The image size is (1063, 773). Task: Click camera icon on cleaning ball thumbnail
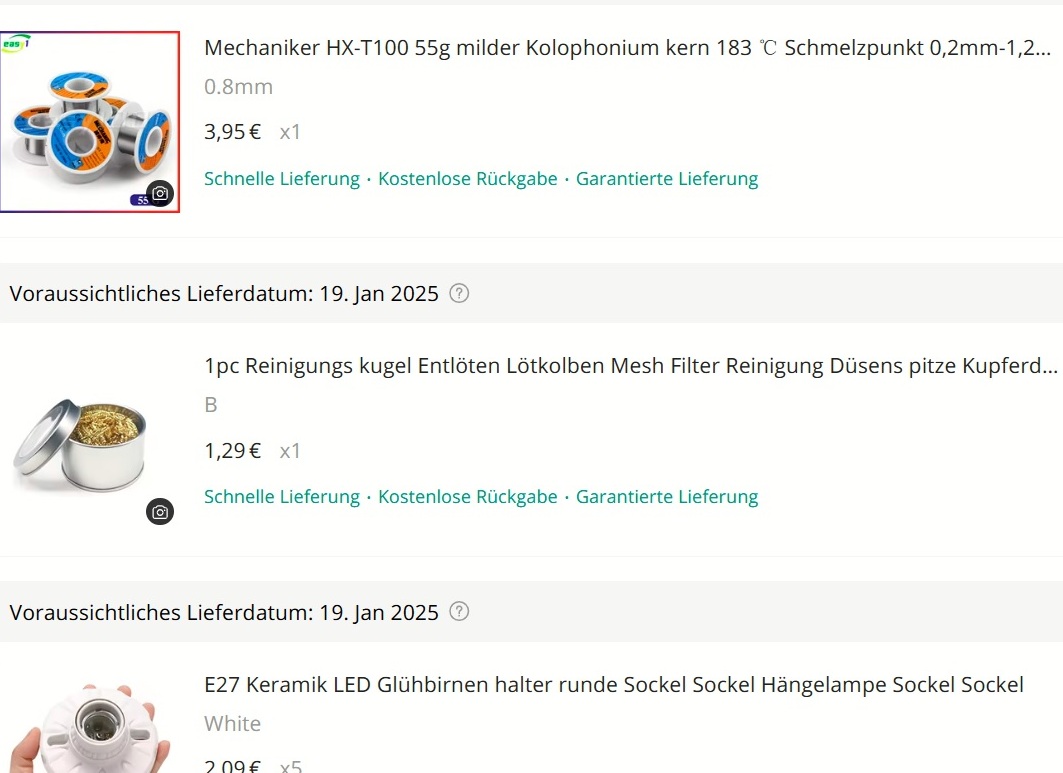pos(160,512)
